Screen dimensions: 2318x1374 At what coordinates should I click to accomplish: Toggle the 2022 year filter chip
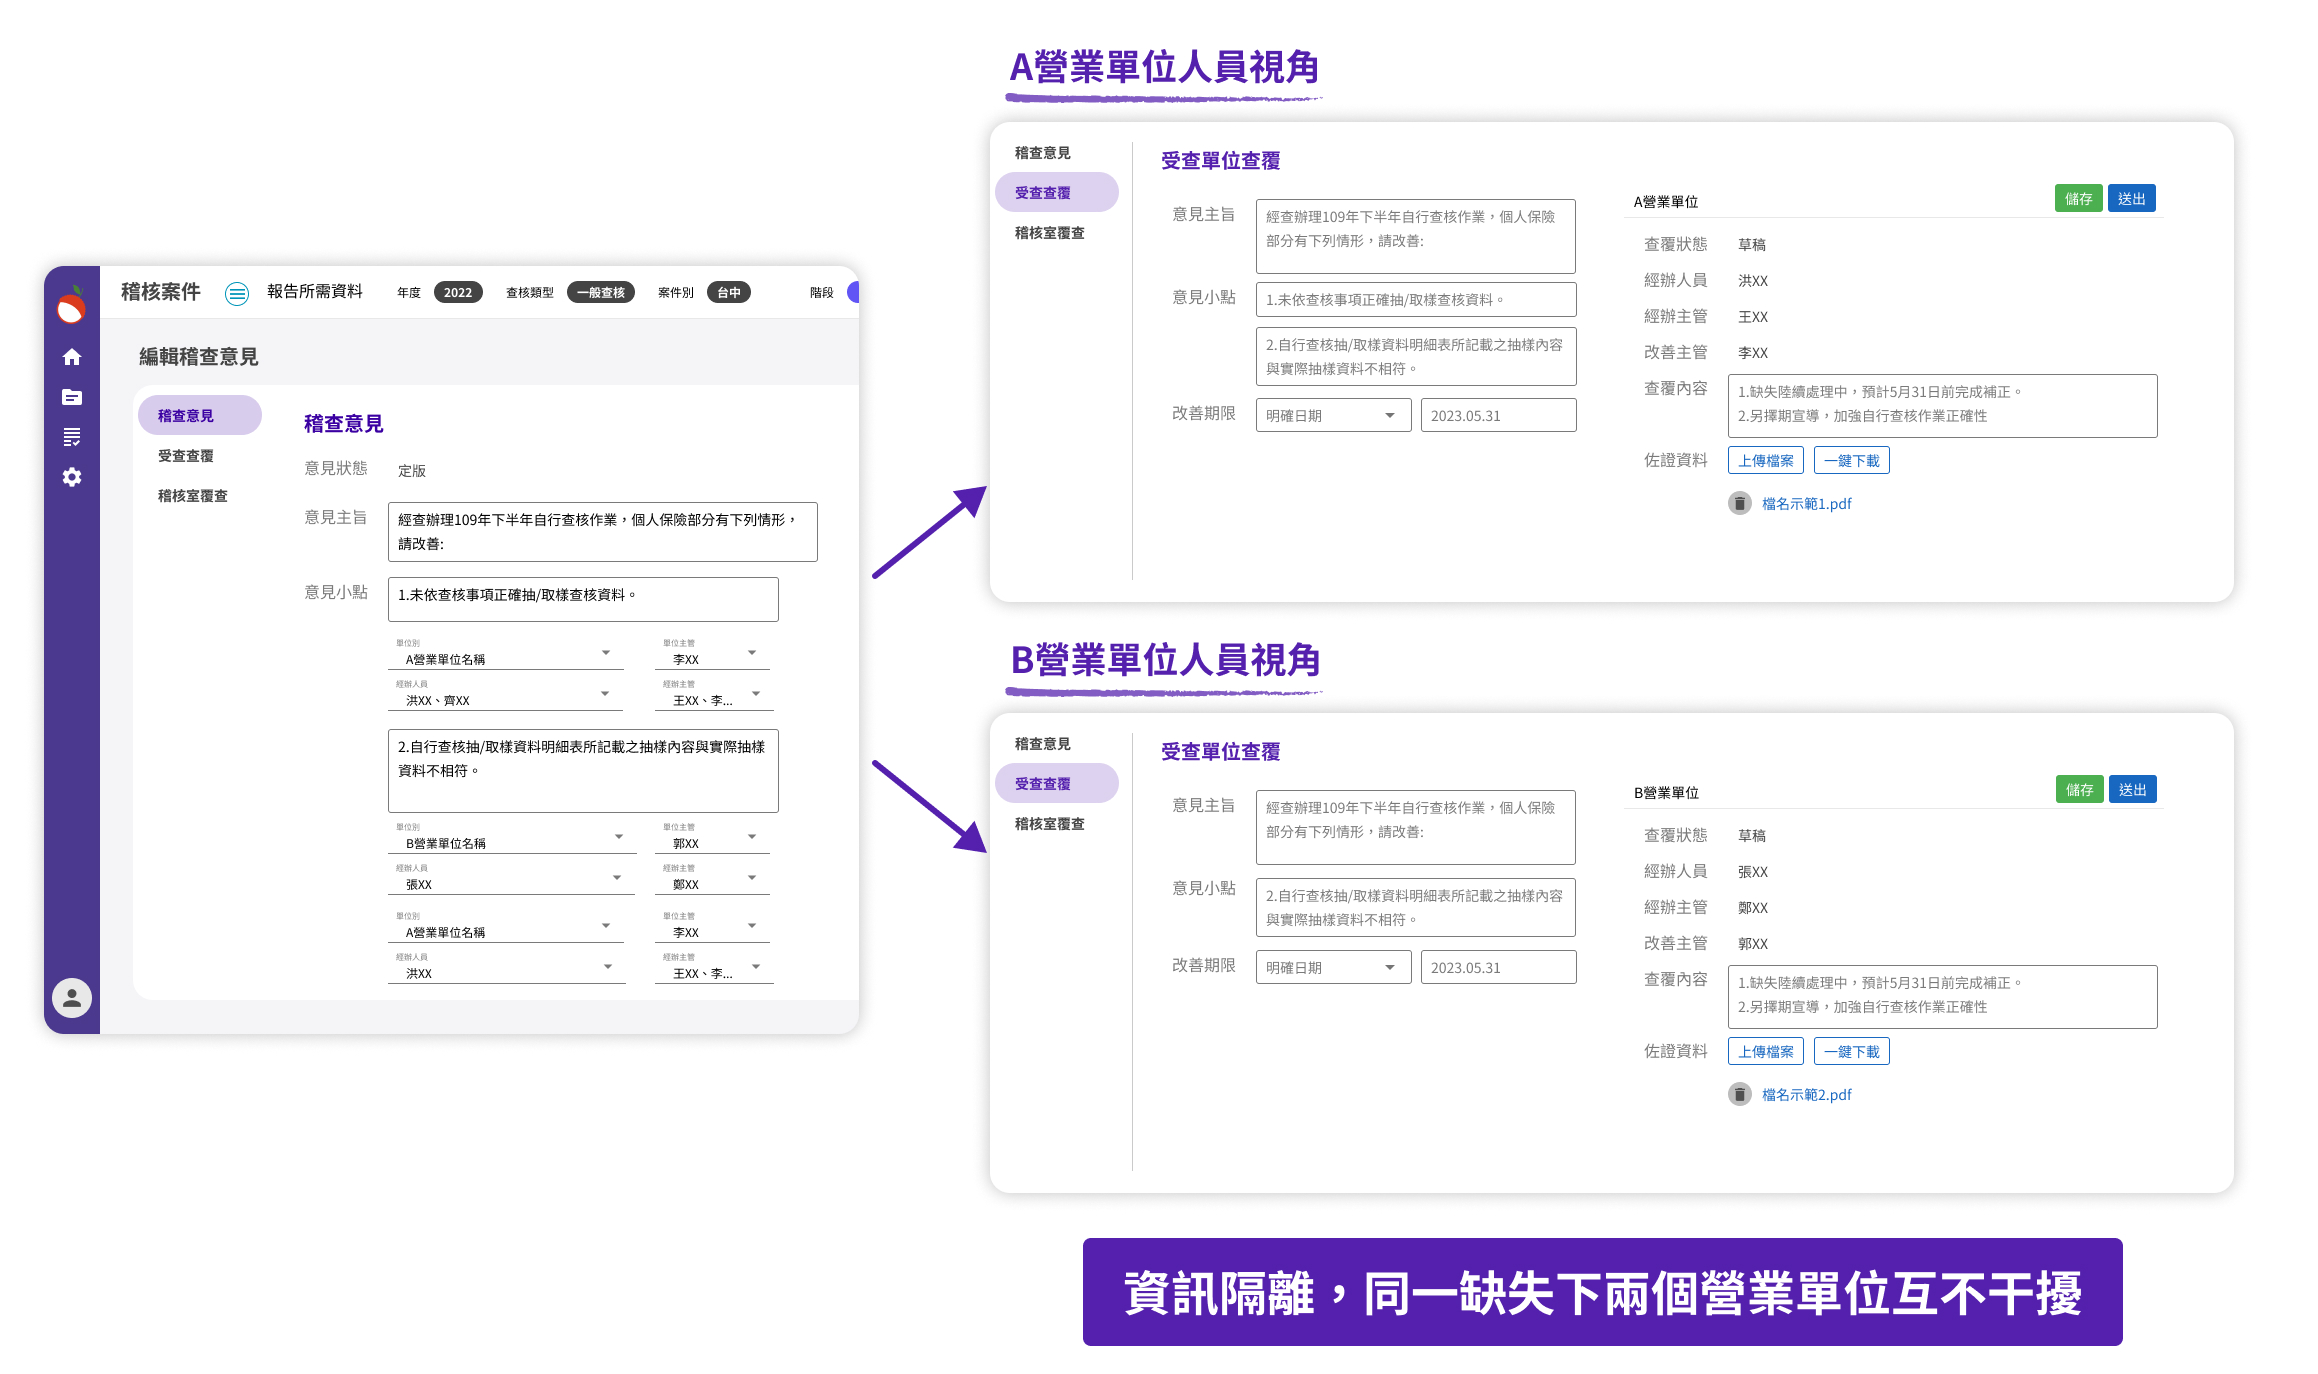coord(457,292)
